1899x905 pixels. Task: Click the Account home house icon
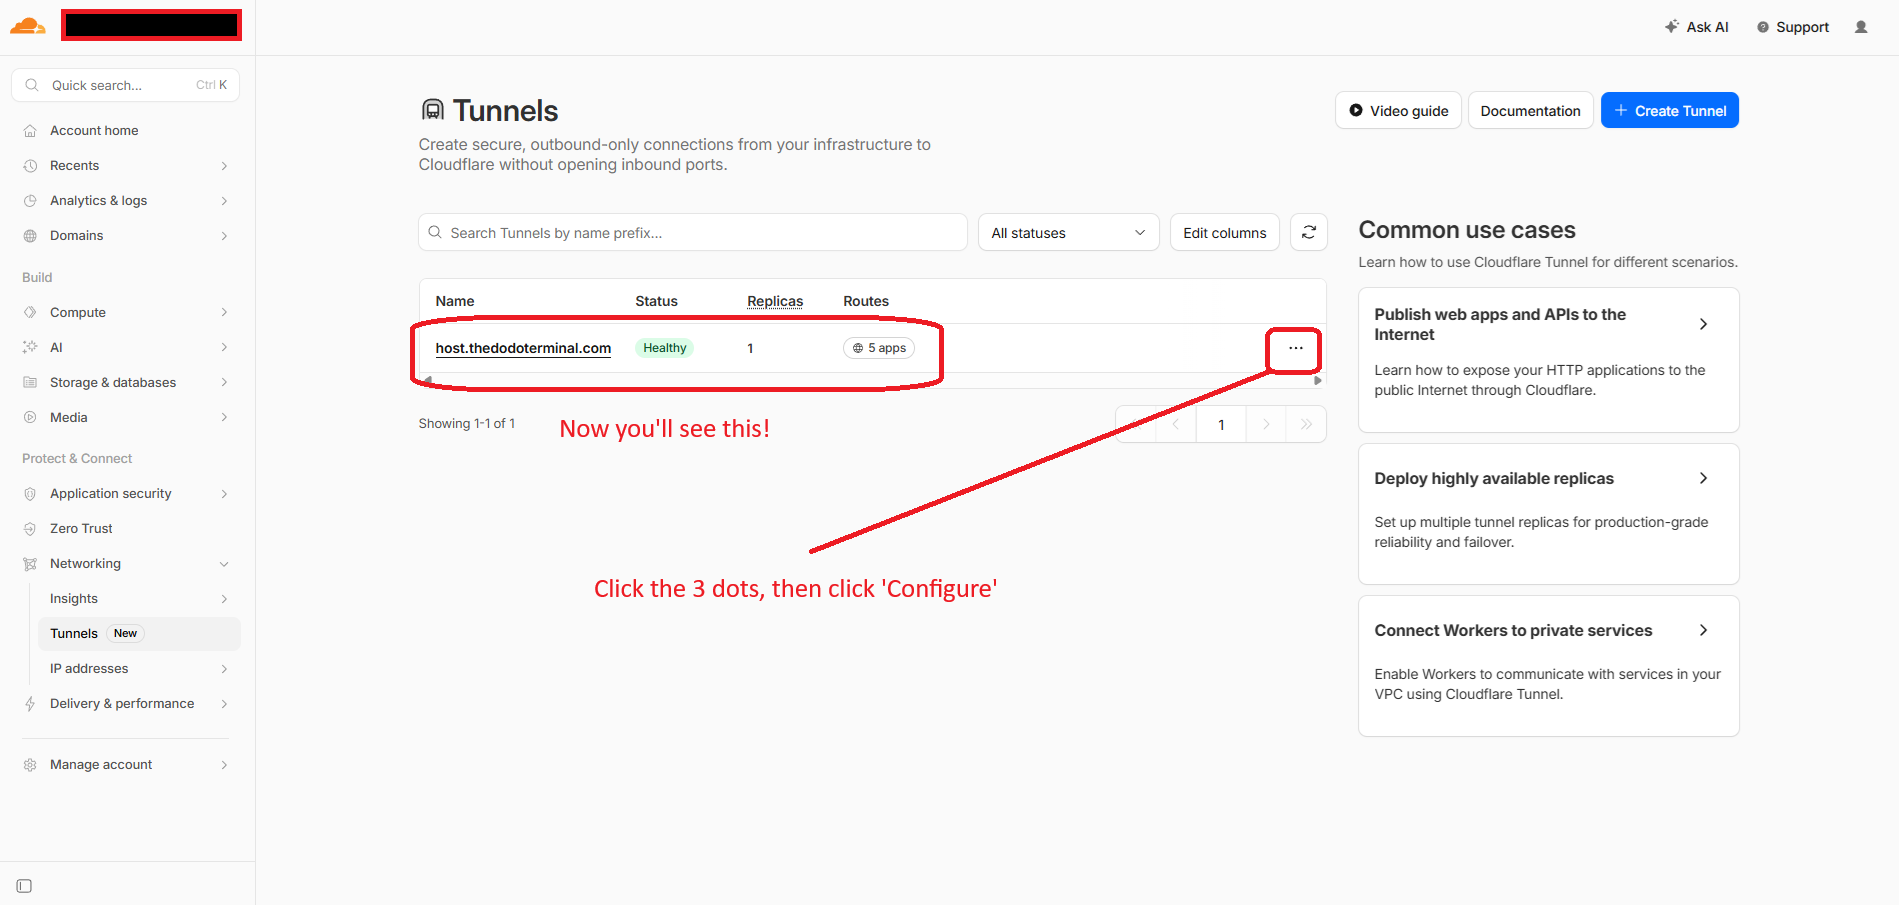[x=30, y=131]
